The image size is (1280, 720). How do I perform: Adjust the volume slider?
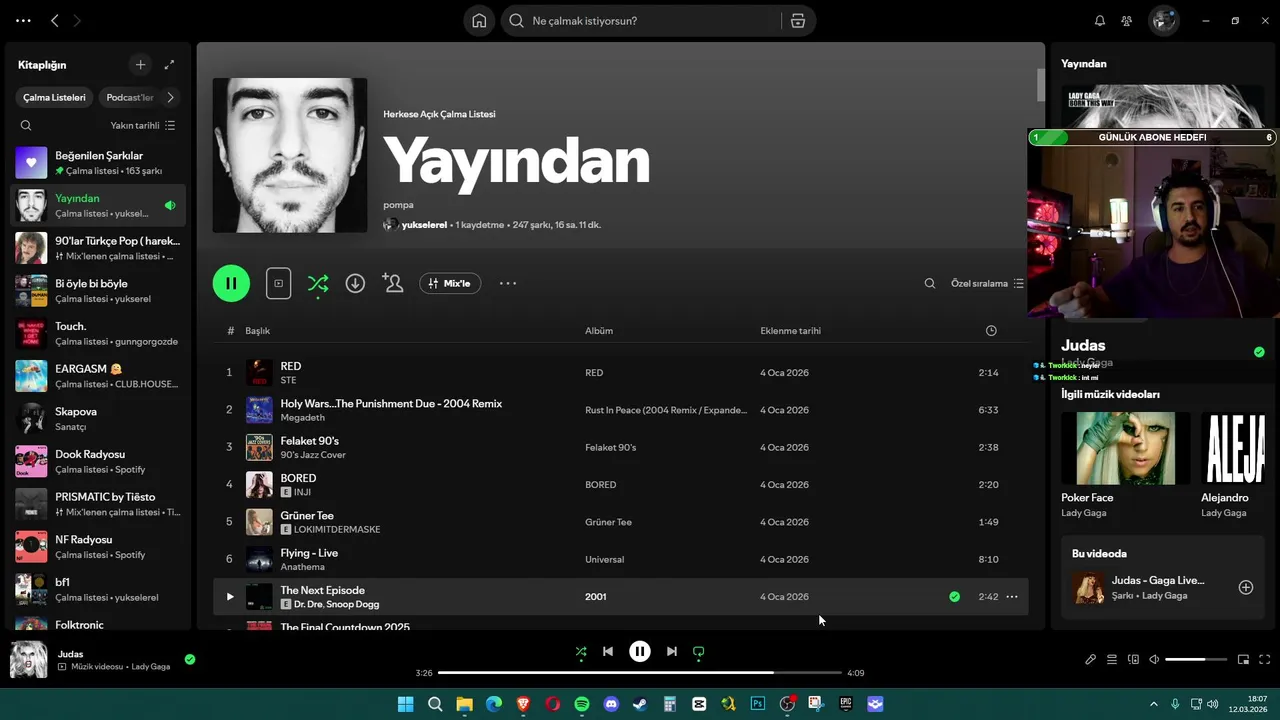coord(1196,660)
